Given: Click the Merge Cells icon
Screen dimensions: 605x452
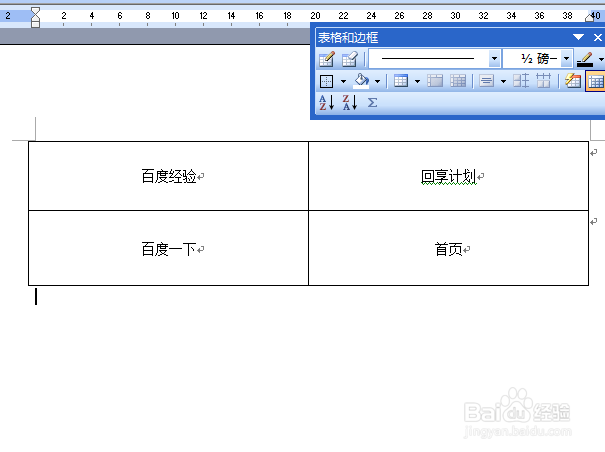Looking at the screenshot, I should point(435,81).
